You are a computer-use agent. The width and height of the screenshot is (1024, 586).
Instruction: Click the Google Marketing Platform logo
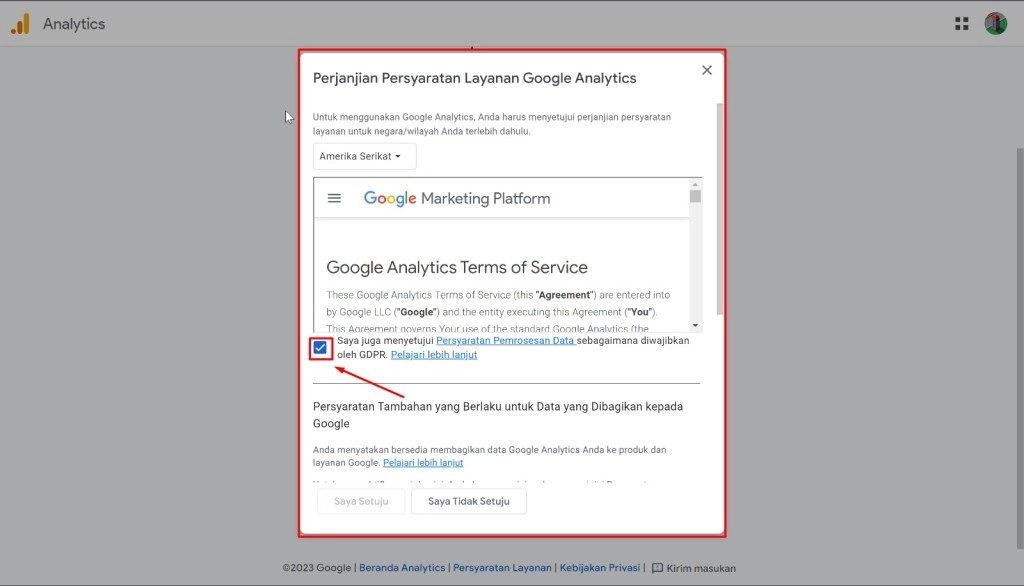(x=457, y=198)
